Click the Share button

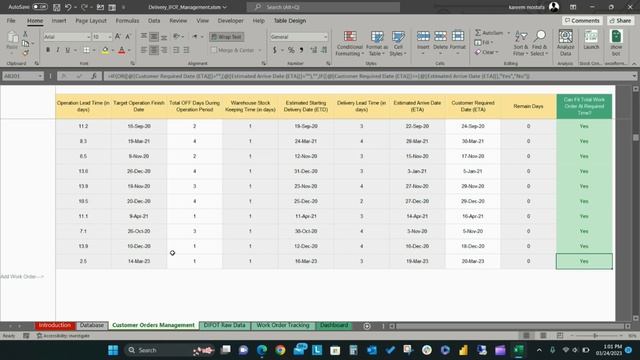620,20
